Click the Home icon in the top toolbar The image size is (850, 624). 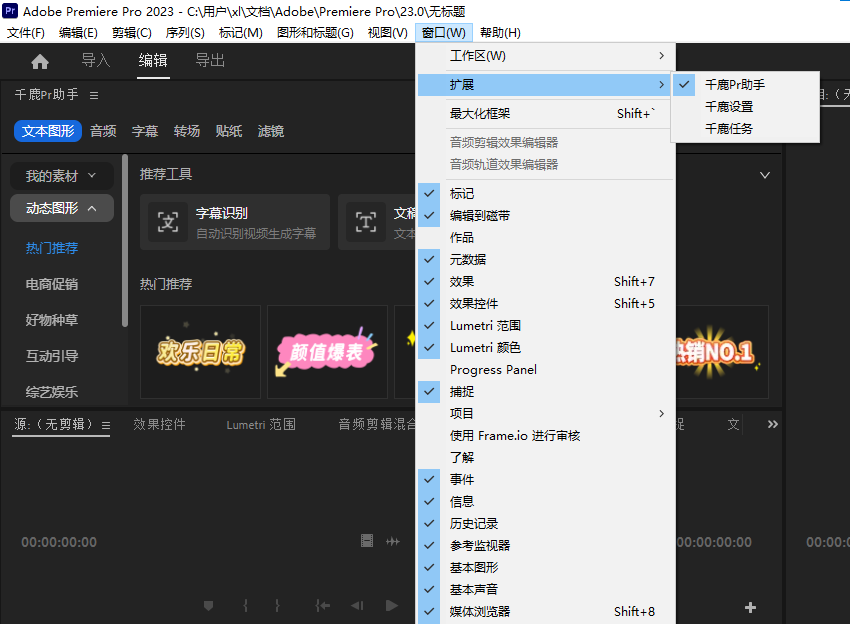(37, 60)
